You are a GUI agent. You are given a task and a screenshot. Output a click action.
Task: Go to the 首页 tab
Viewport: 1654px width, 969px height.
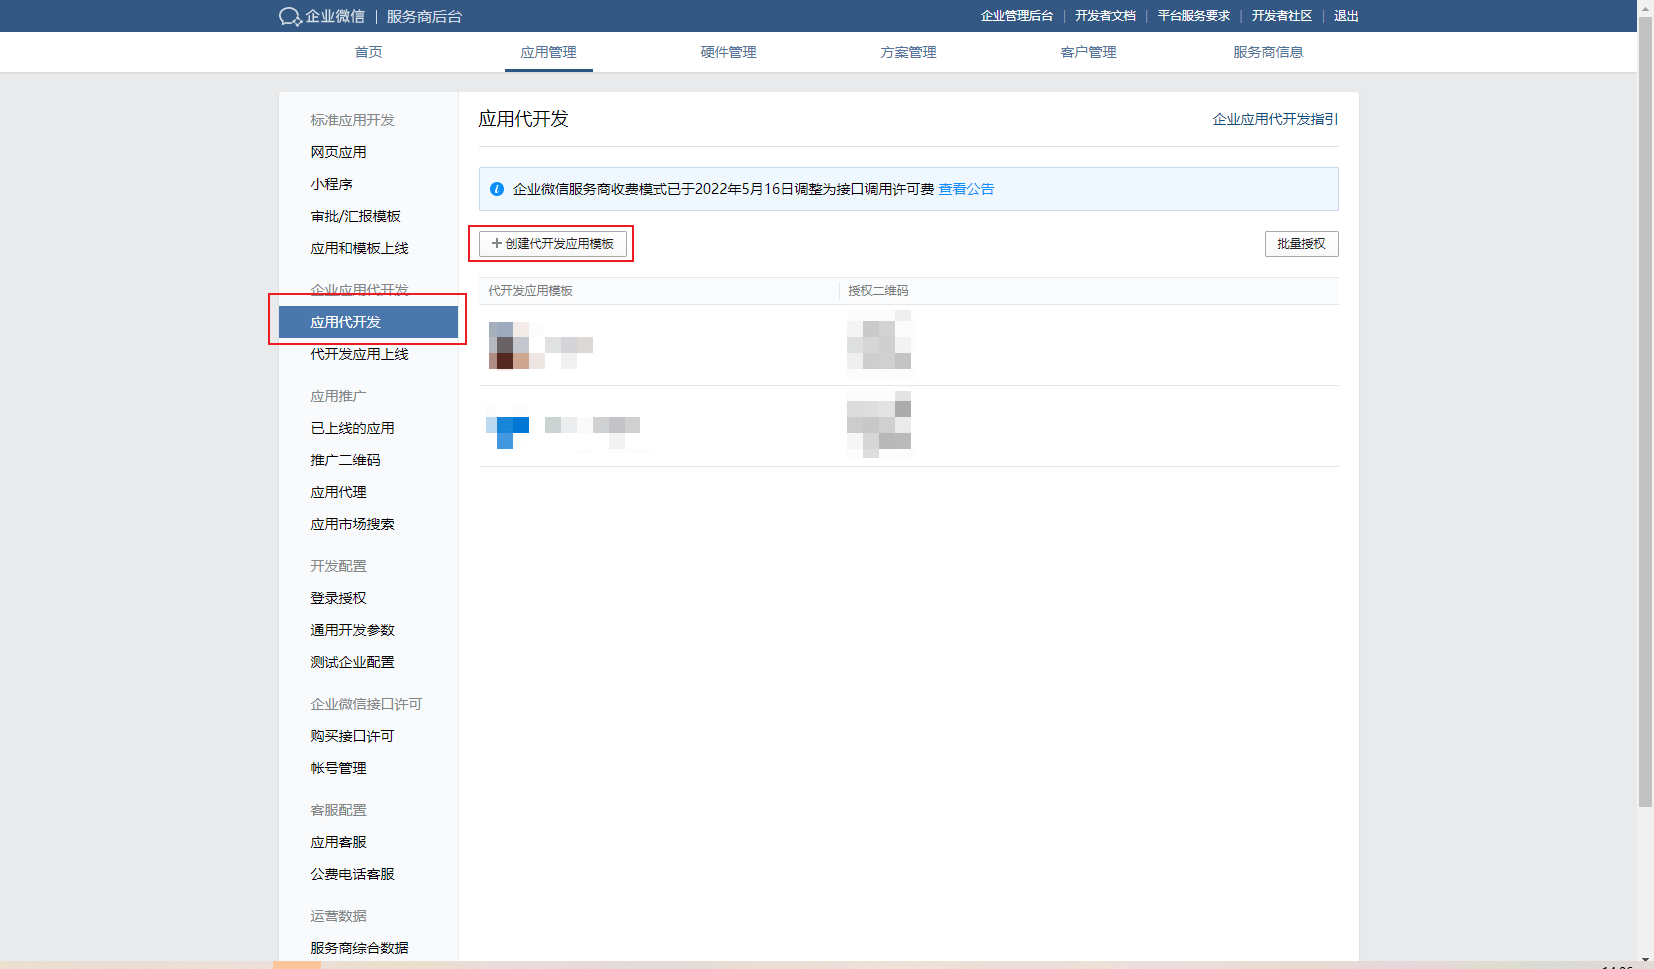pos(368,52)
